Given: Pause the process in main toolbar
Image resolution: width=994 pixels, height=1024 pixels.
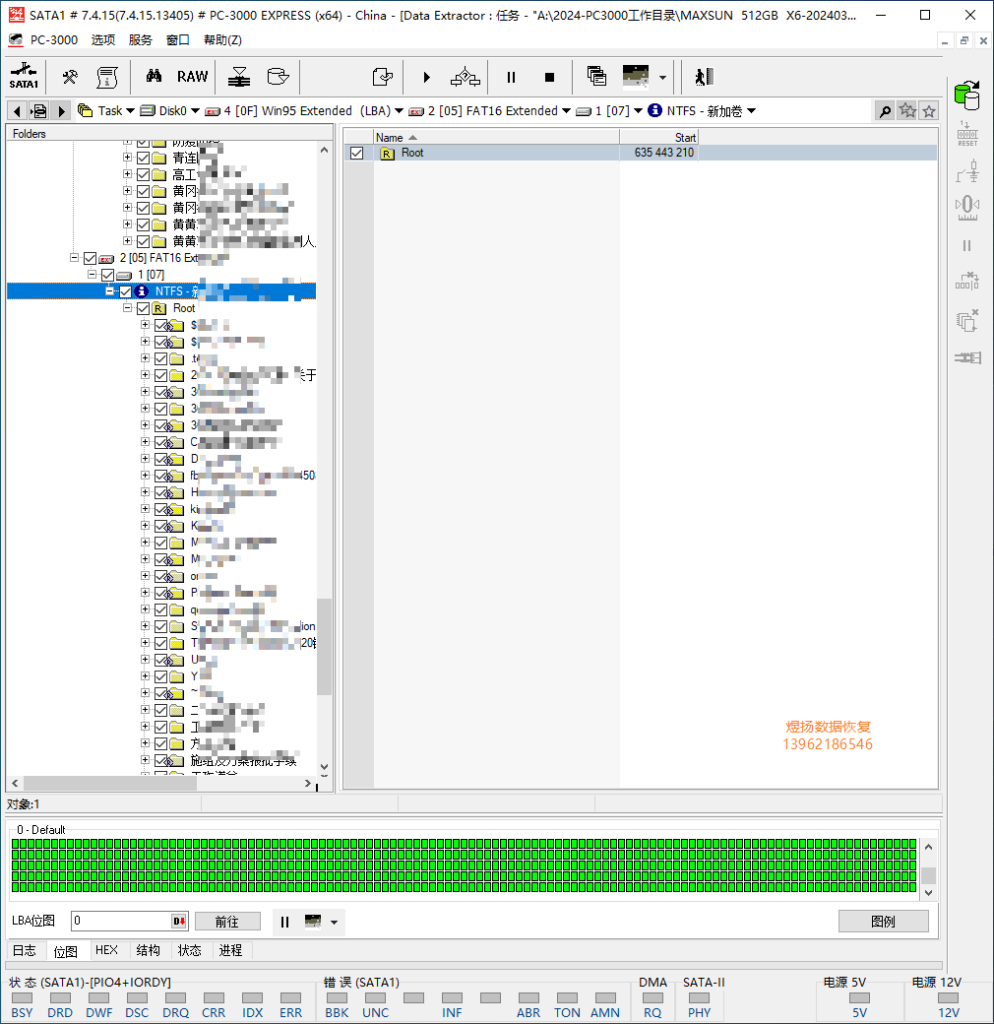Looking at the screenshot, I should tap(511, 78).
